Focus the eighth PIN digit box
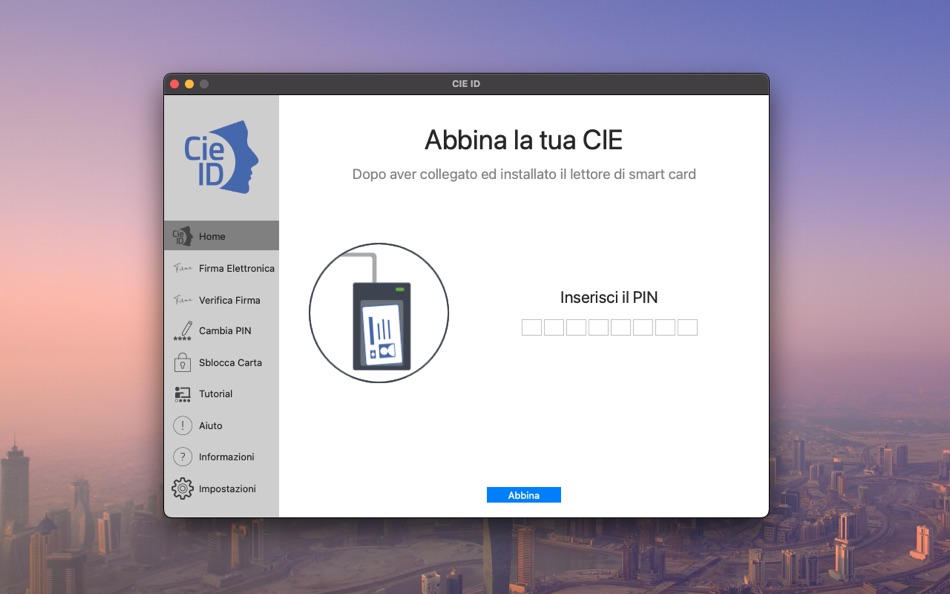This screenshot has height=594, width=950. click(687, 327)
